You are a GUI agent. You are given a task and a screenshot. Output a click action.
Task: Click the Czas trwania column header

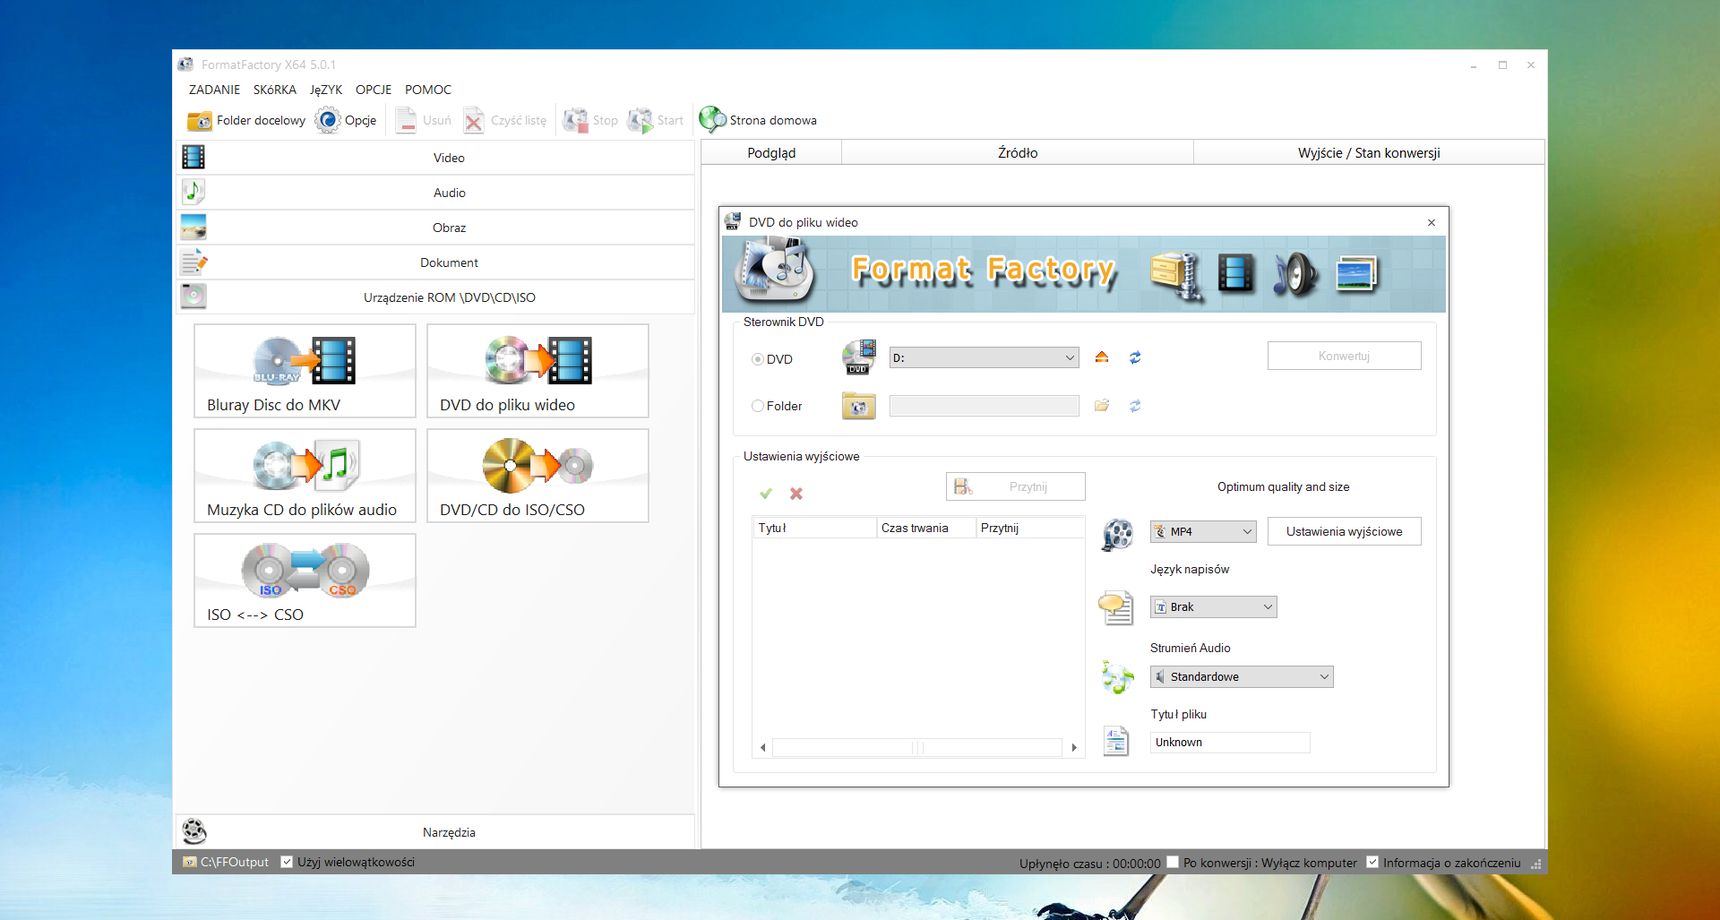(x=926, y=528)
